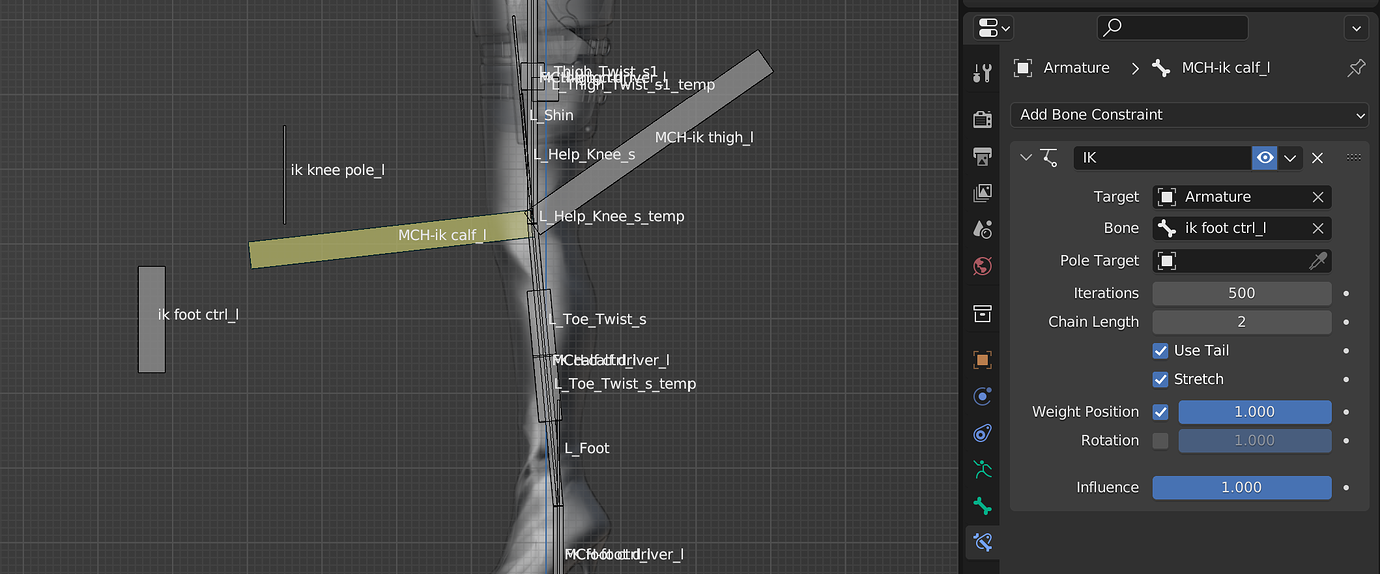Image resolution: width=1380 pixels, height=574 pixels.
Task: Click the bone icon next to MCH-ik calf_l
Action: tap(1161, 68)
